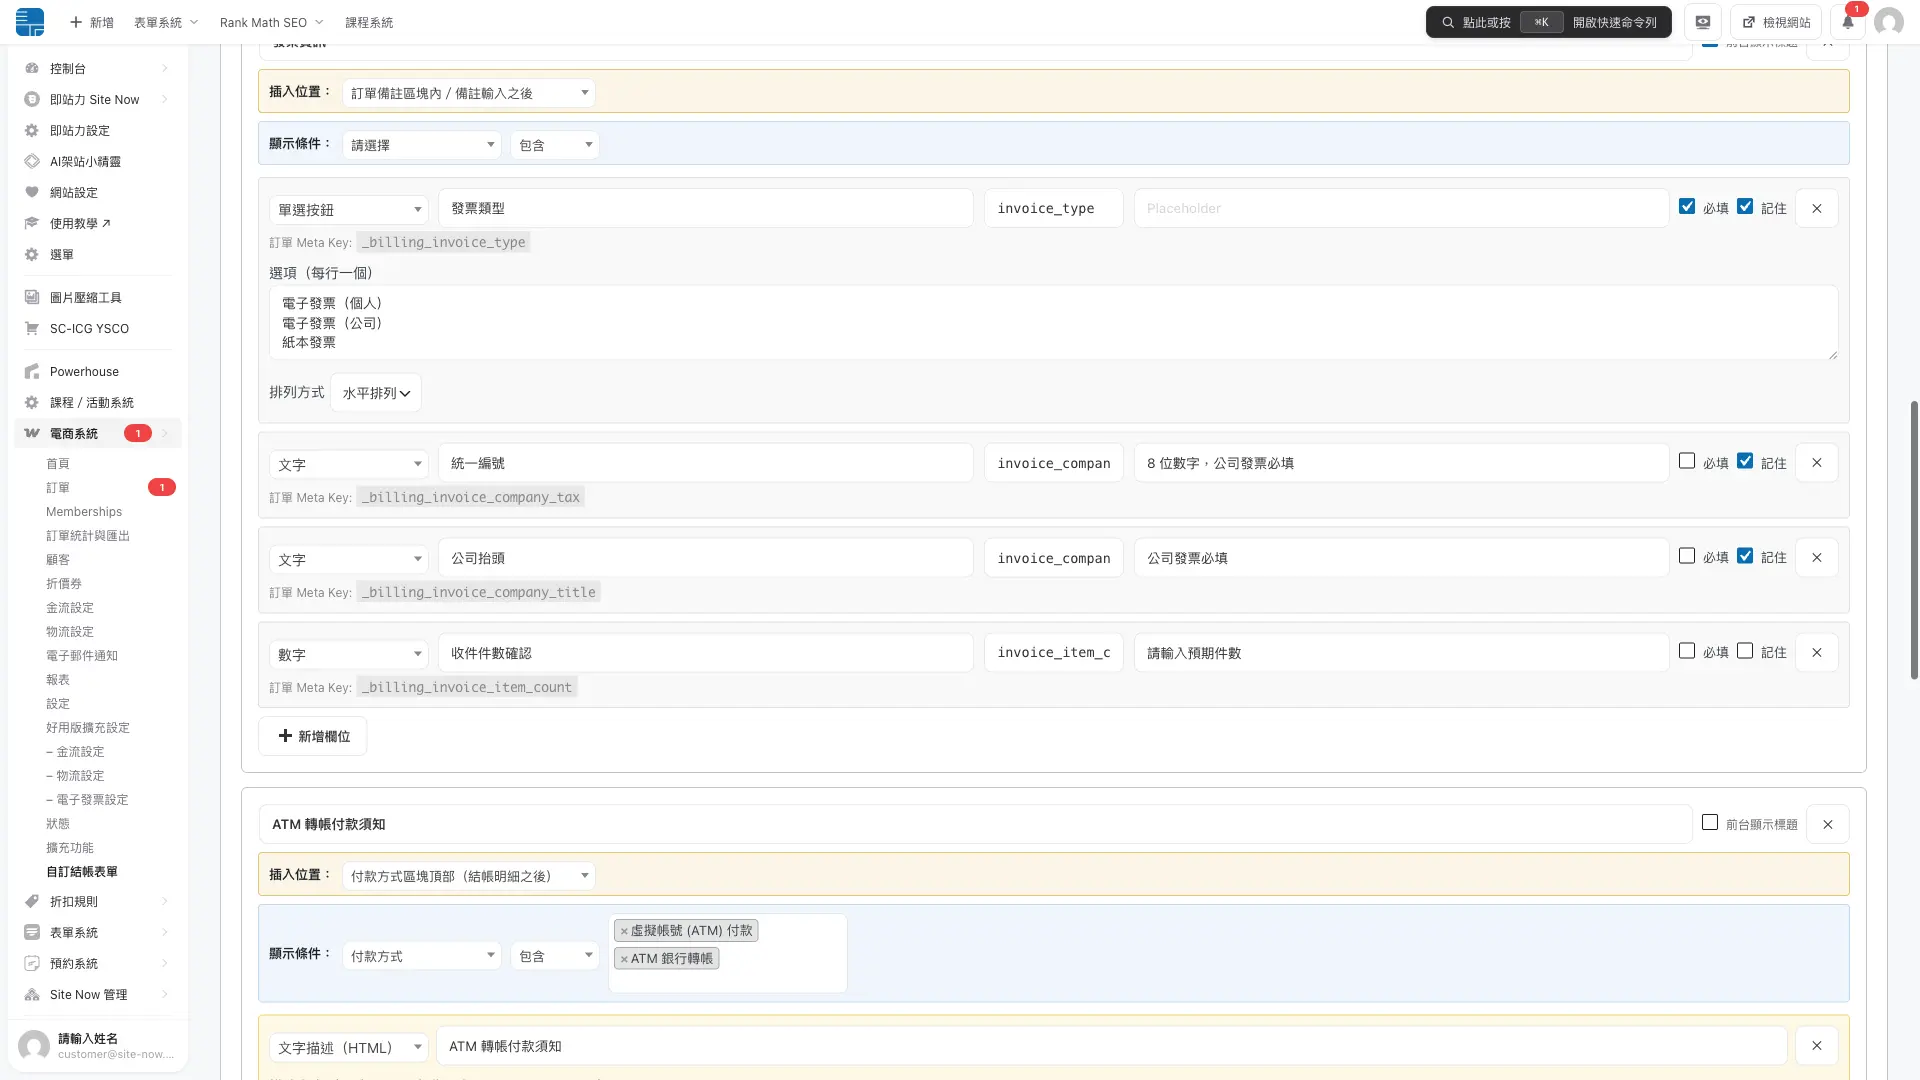Open the 數字 field type dropdown
Screen dimensions: 1920x1080
(348, 655)
